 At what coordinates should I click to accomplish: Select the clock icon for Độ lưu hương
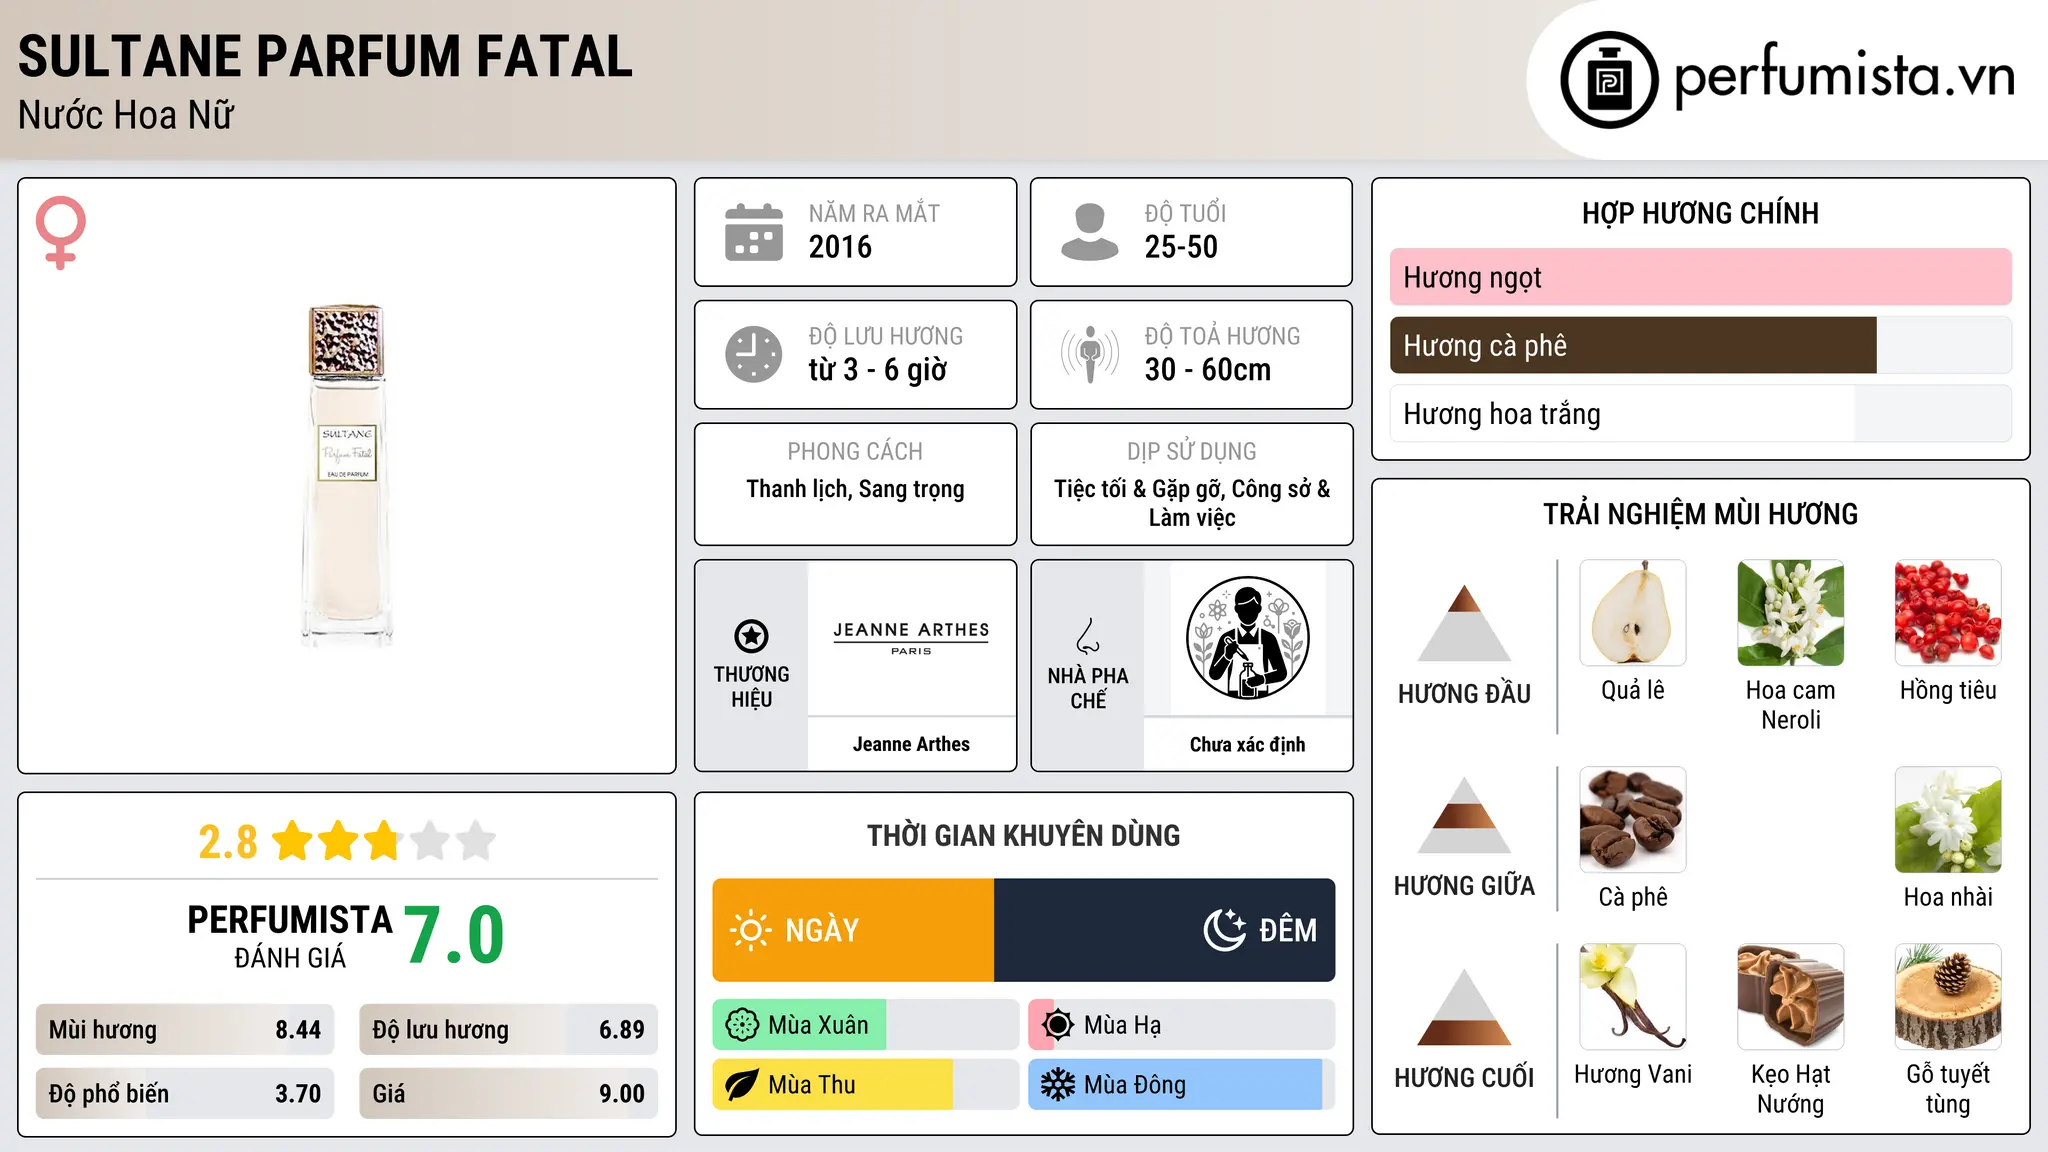(754, 354)
